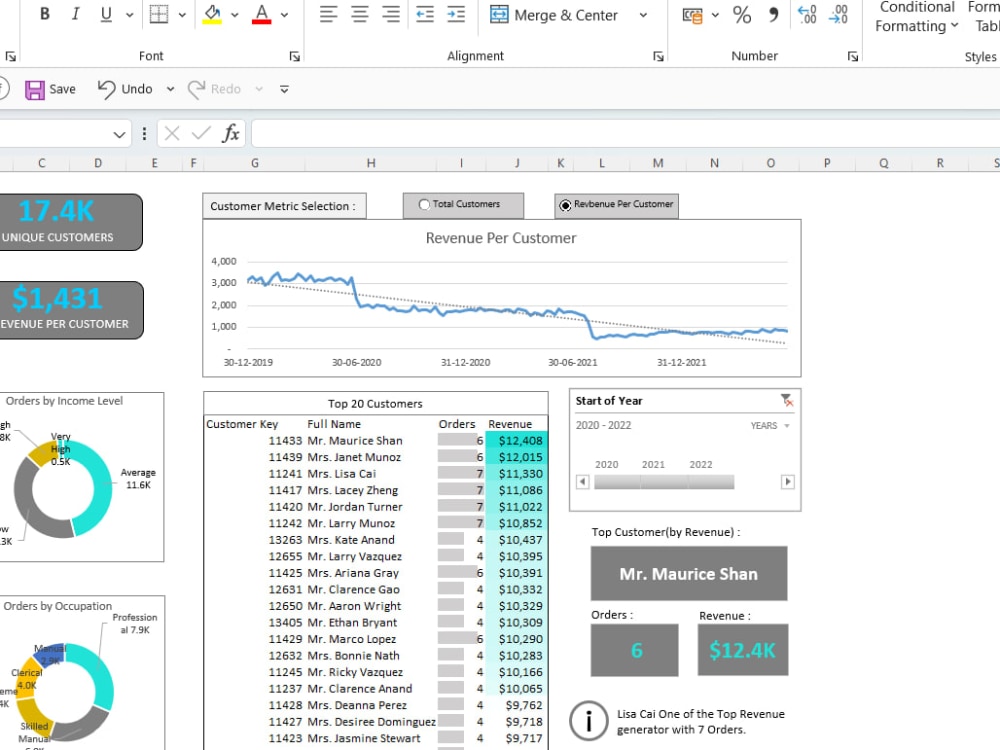Click the $1,431 Revenue Per Customer card
The width and height of the screenshot is (1000, 750).
[71, 310]
